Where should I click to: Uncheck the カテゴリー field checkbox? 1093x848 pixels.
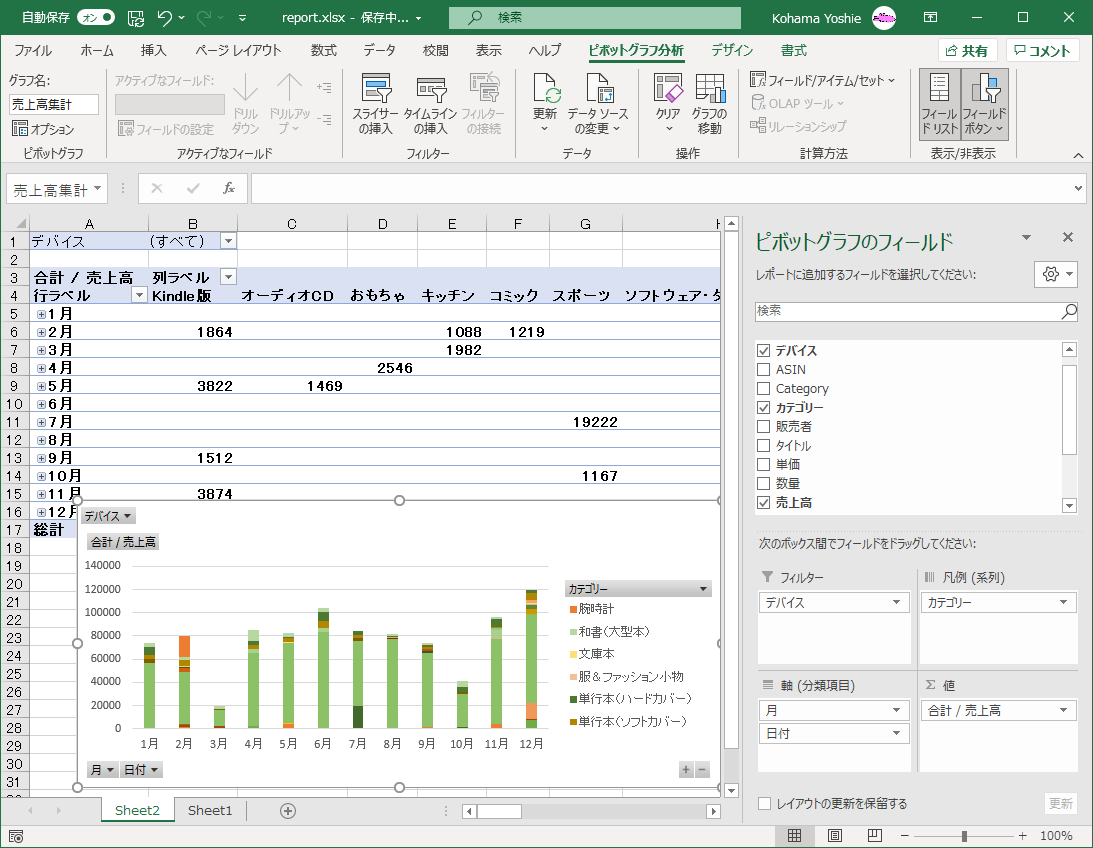[764, 408]
